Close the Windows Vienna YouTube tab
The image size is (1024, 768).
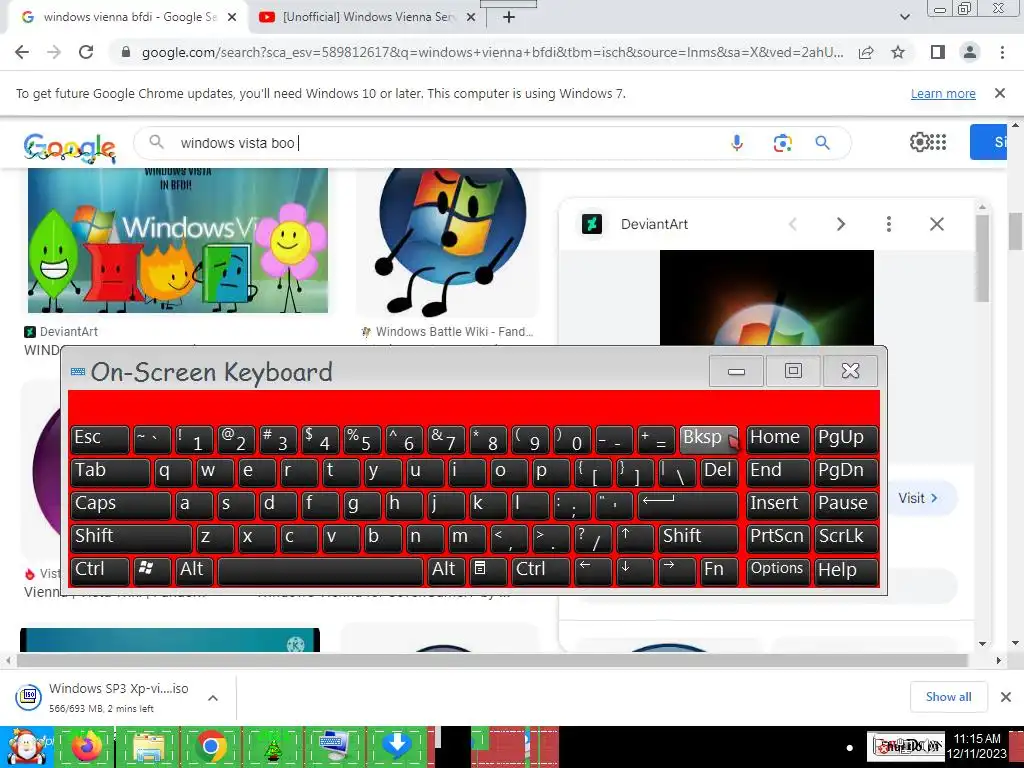pos(470,17)
